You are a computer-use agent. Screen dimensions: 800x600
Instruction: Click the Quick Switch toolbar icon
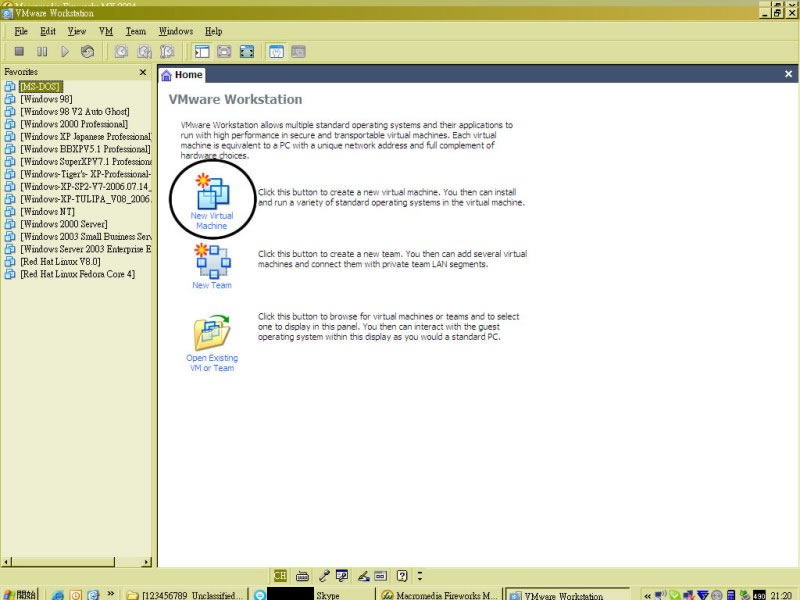click(224, 52)
